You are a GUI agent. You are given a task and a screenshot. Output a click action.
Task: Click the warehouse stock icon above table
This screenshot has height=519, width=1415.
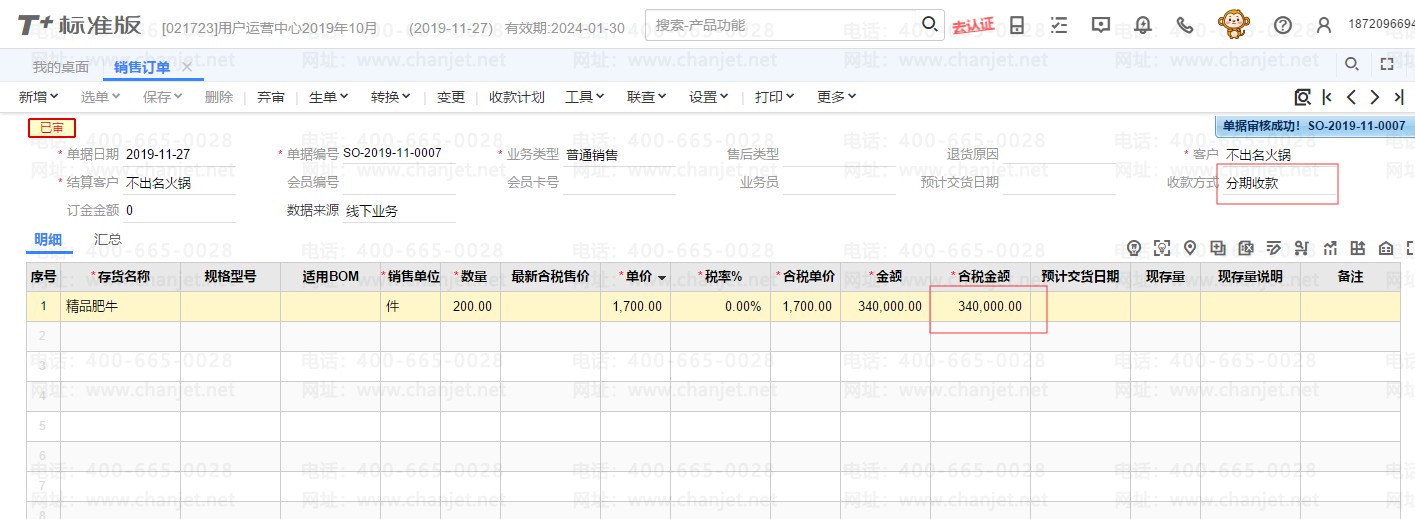[1386, 248]
